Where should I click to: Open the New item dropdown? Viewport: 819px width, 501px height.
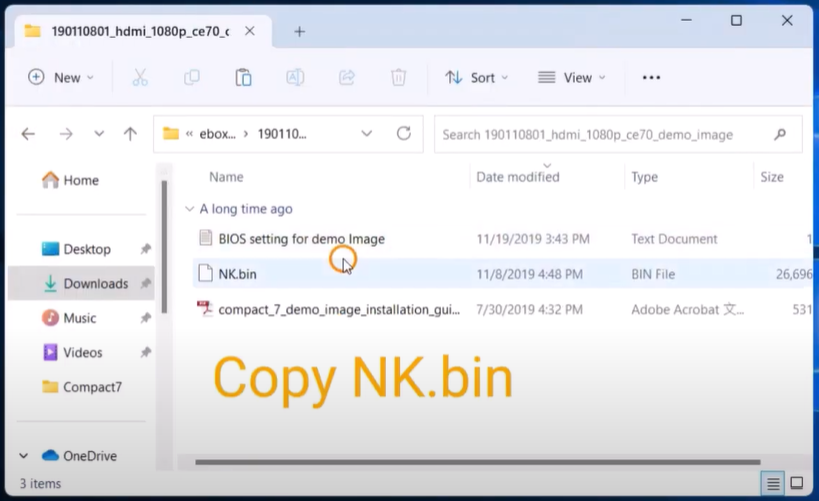[61, 77]
